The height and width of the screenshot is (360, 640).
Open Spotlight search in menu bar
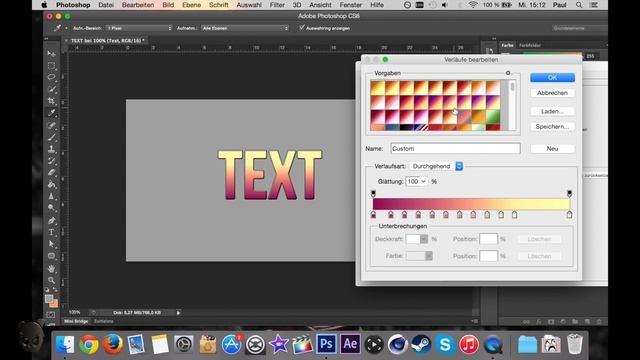579,5
